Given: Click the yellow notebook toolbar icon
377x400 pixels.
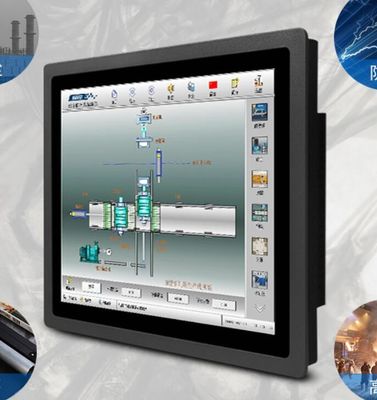Looking at the screenshot, I should click(x=235, y=83).
